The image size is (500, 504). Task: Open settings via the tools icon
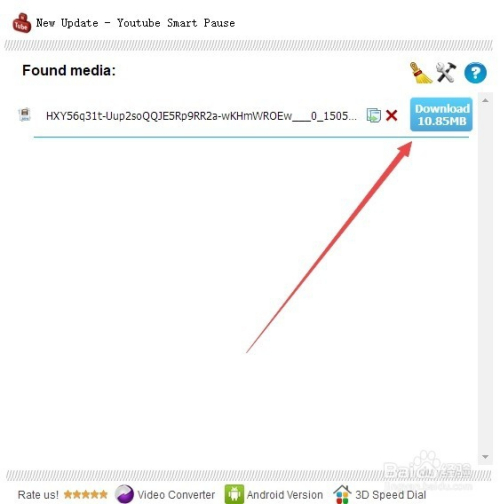pos(446,72)
